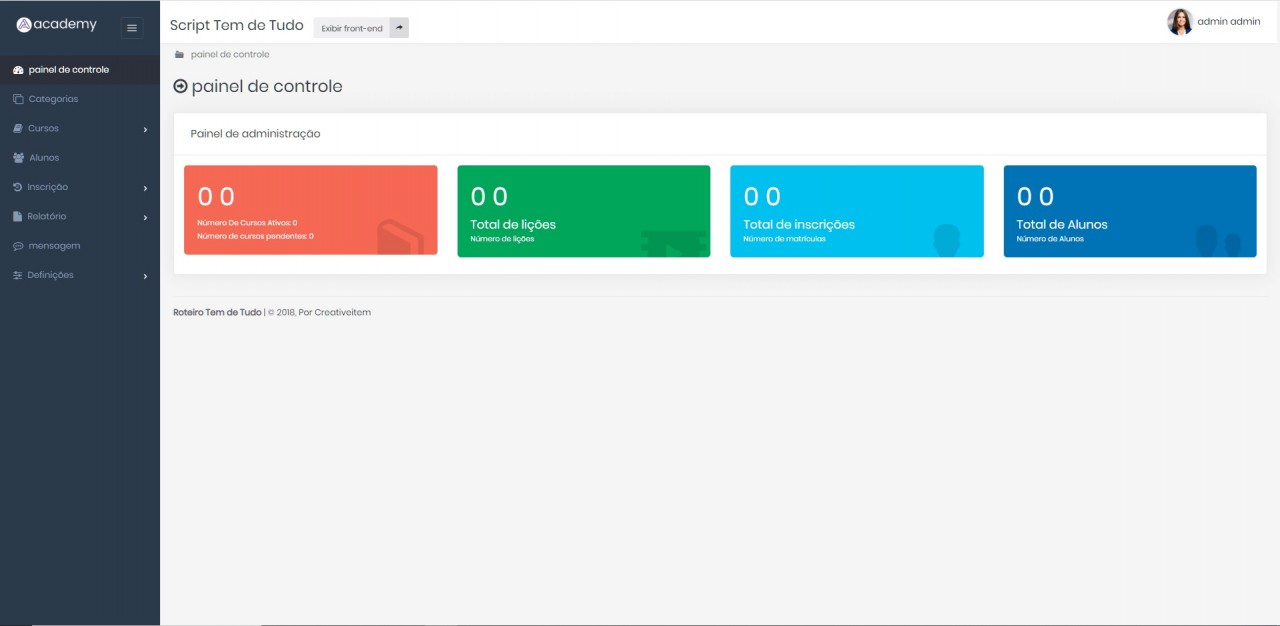Expand the Definições submenu chevron

coord(145,276)
